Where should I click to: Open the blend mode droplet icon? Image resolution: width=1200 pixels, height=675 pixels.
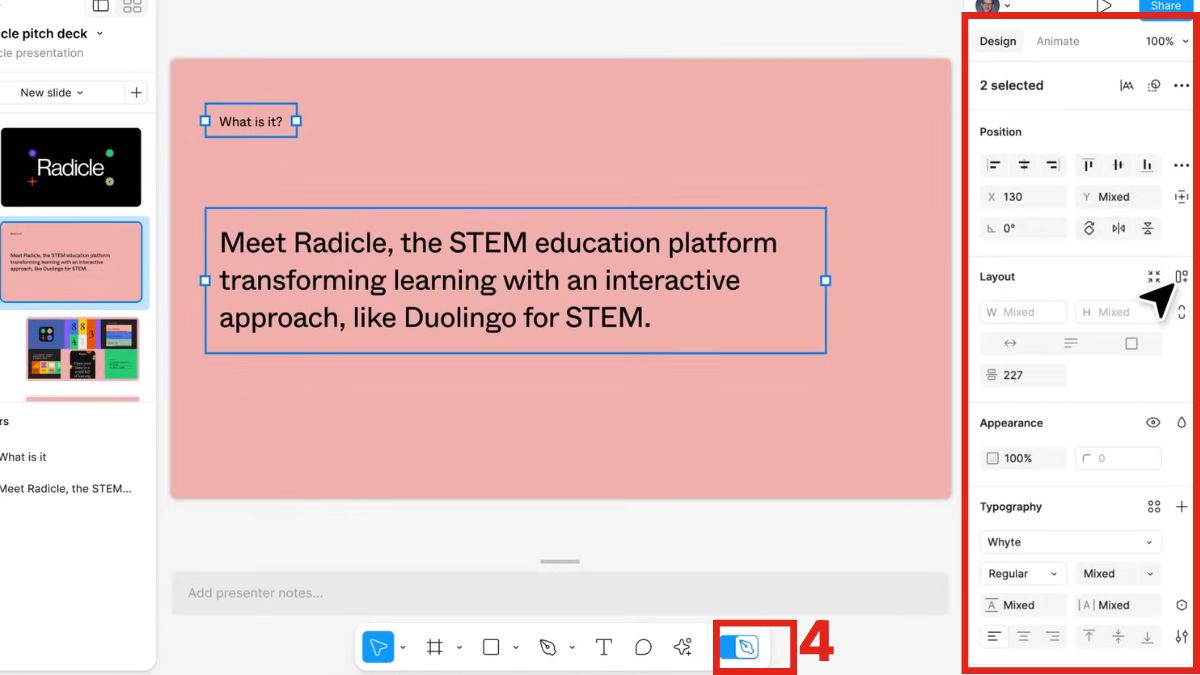click(x=1181, y=423)
